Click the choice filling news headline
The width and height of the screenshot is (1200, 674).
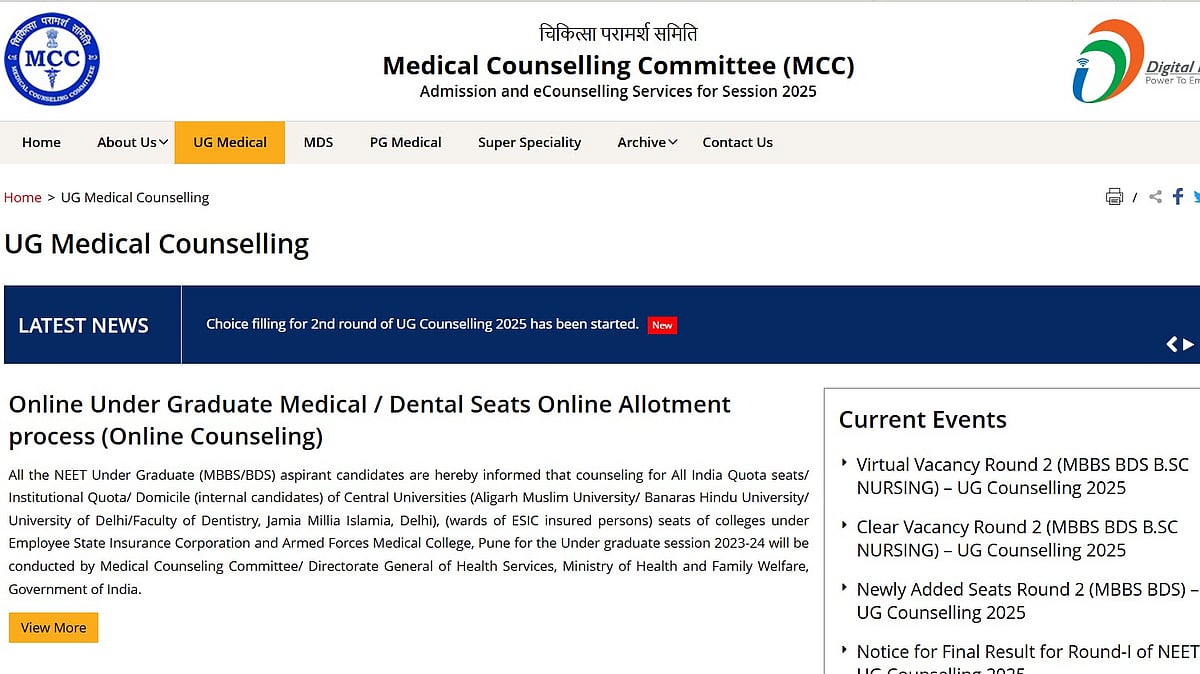tap(422, 324)
